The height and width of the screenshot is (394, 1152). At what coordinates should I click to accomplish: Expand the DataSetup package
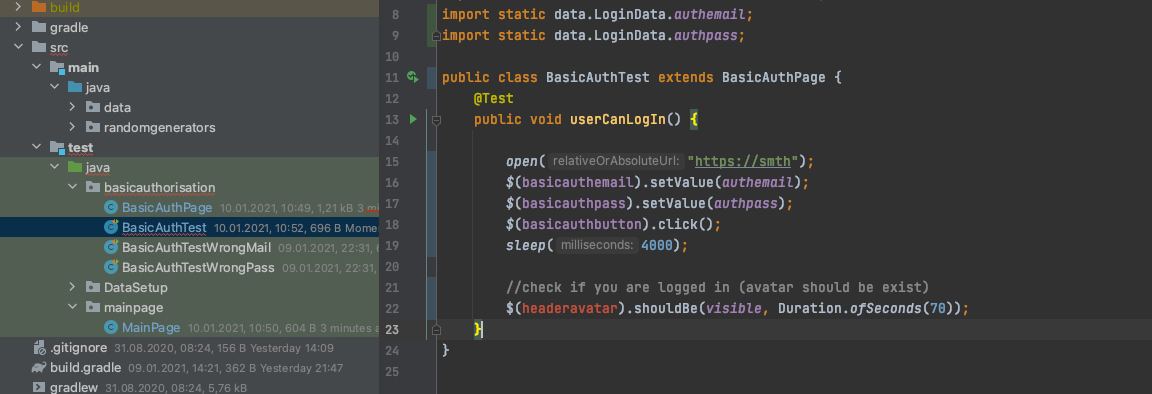point(72,287)
